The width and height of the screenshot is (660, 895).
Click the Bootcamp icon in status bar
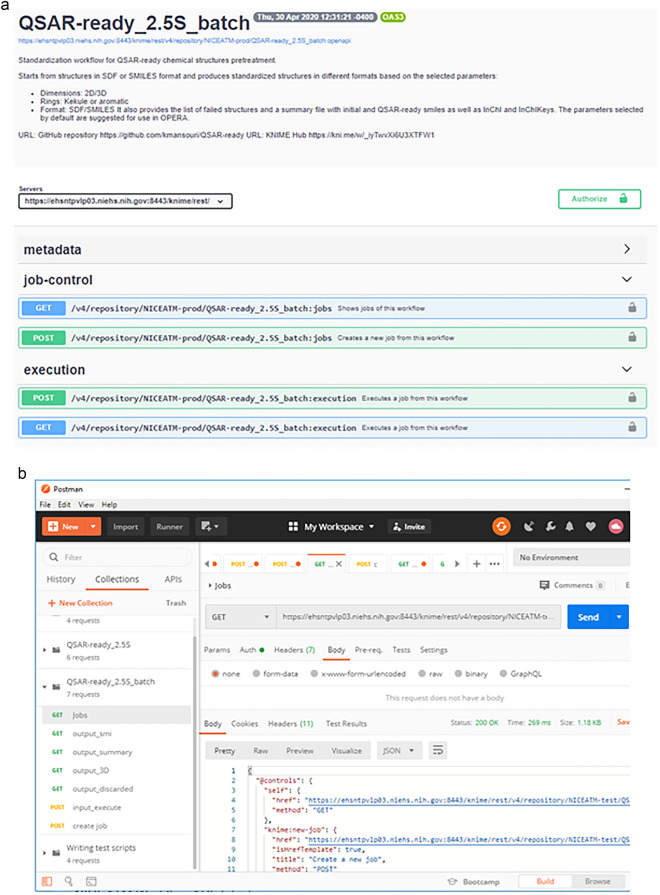tap(452, 881)
